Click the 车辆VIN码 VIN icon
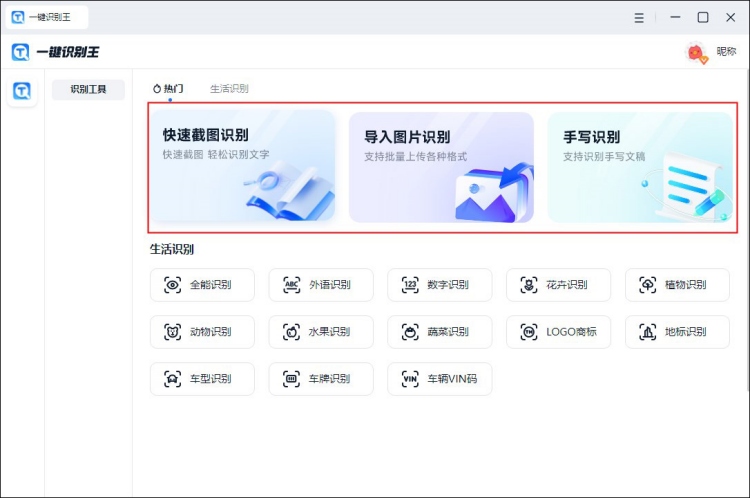The width and height of the screenshot is (750, 498). tap(410, 379)
